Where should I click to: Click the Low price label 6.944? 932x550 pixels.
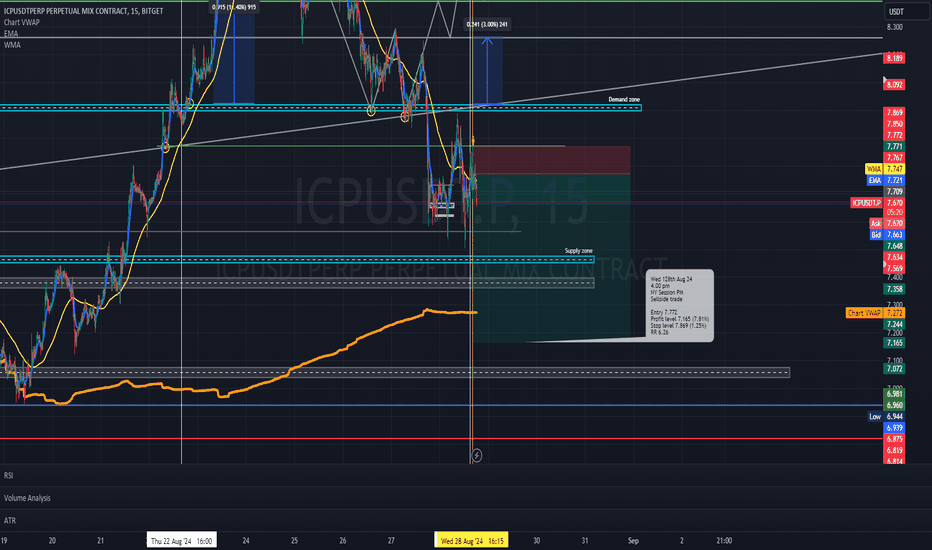click(886, 416)
